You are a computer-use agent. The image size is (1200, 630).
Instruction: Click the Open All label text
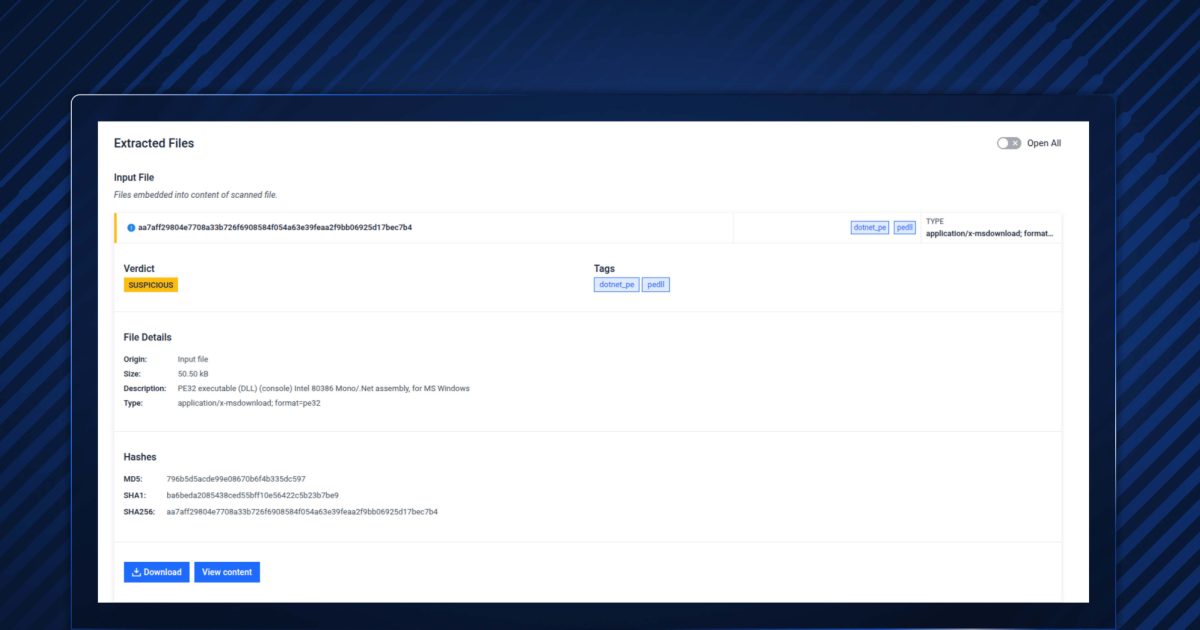(x=1043, y=143)
